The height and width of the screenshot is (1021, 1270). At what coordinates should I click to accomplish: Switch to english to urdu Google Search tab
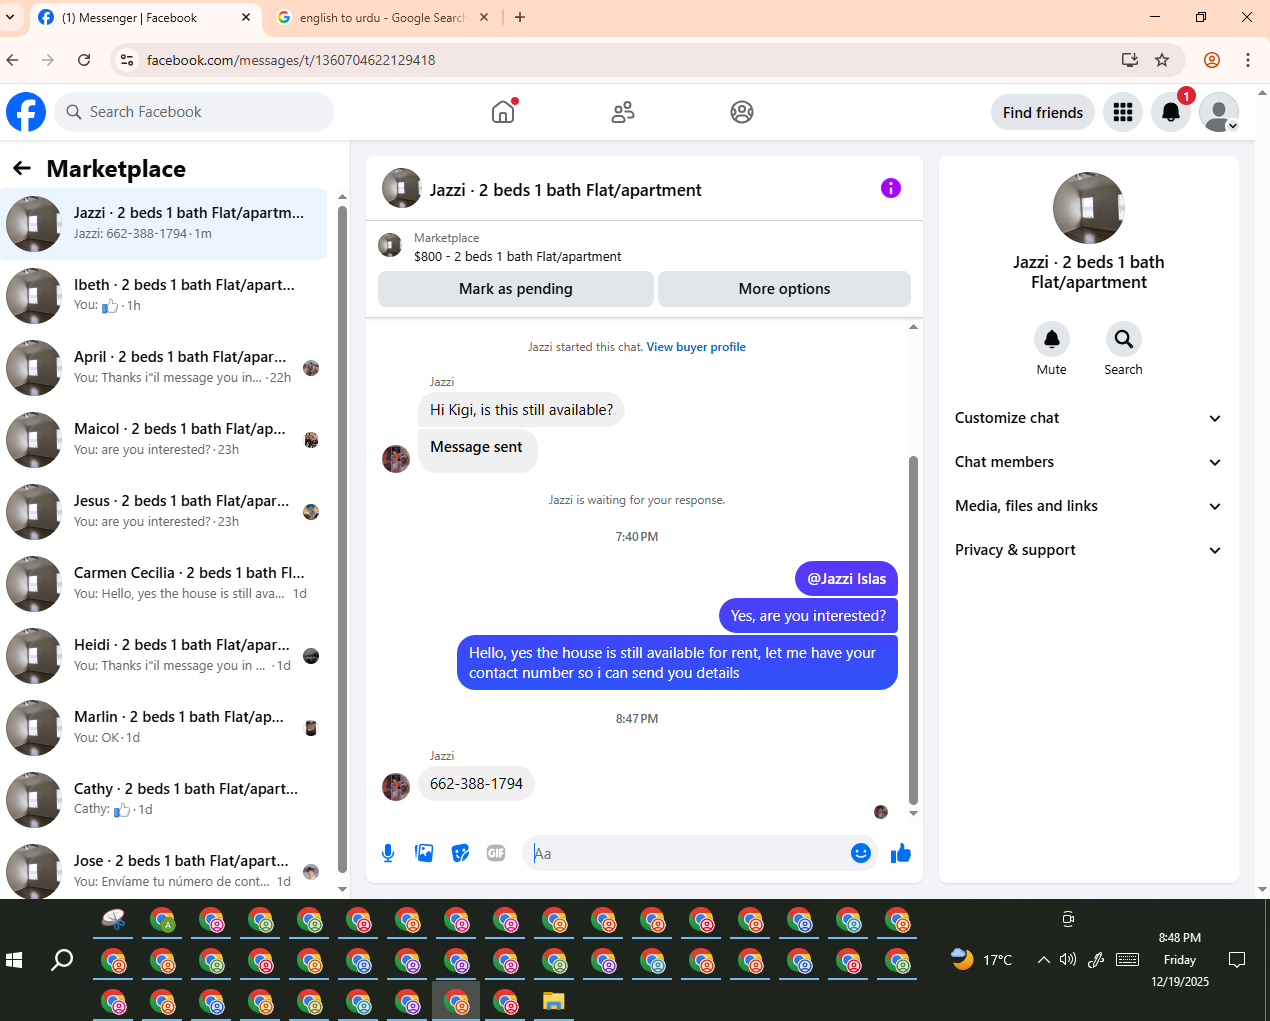382,18
